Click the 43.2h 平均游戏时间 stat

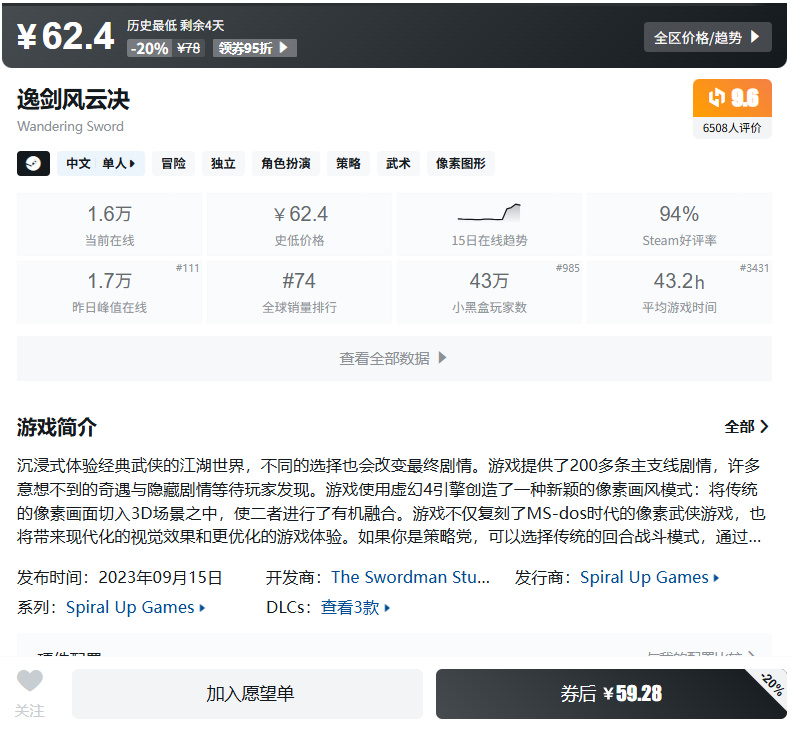point(679,292)
